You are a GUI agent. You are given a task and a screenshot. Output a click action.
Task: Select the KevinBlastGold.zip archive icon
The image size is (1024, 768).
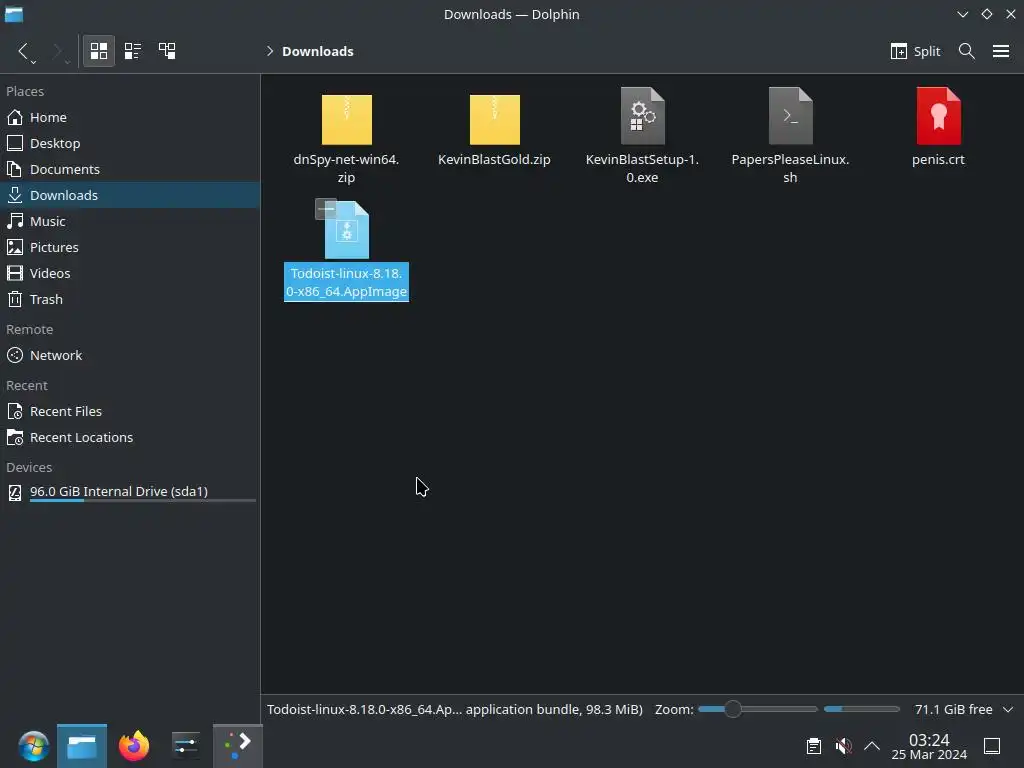pos(494,120)
